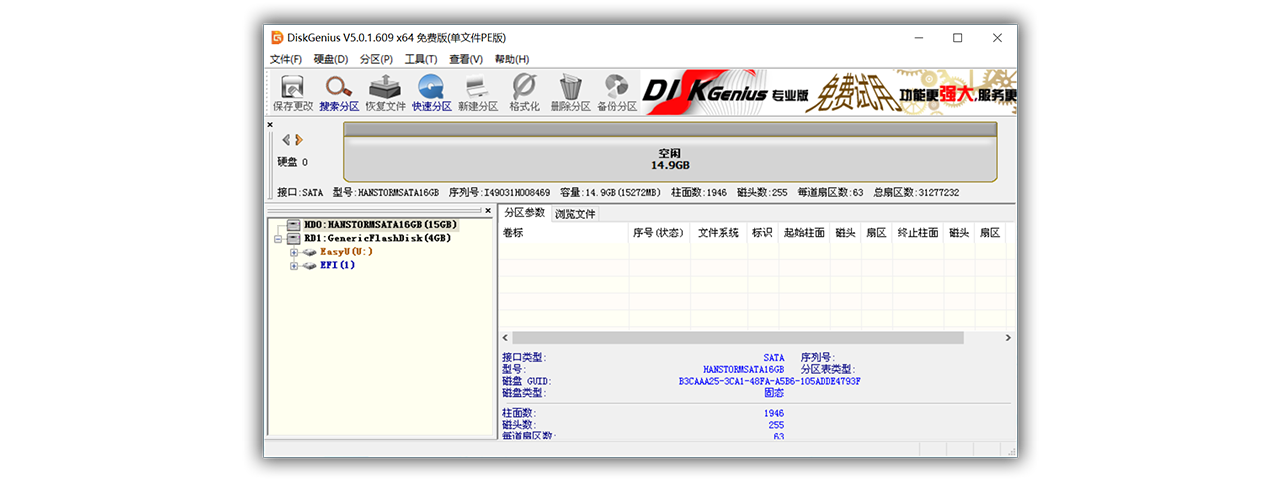This screenshot has width=1280, height=480.
Task: Open the 查看(V) menu
Action: click(466, 59)
